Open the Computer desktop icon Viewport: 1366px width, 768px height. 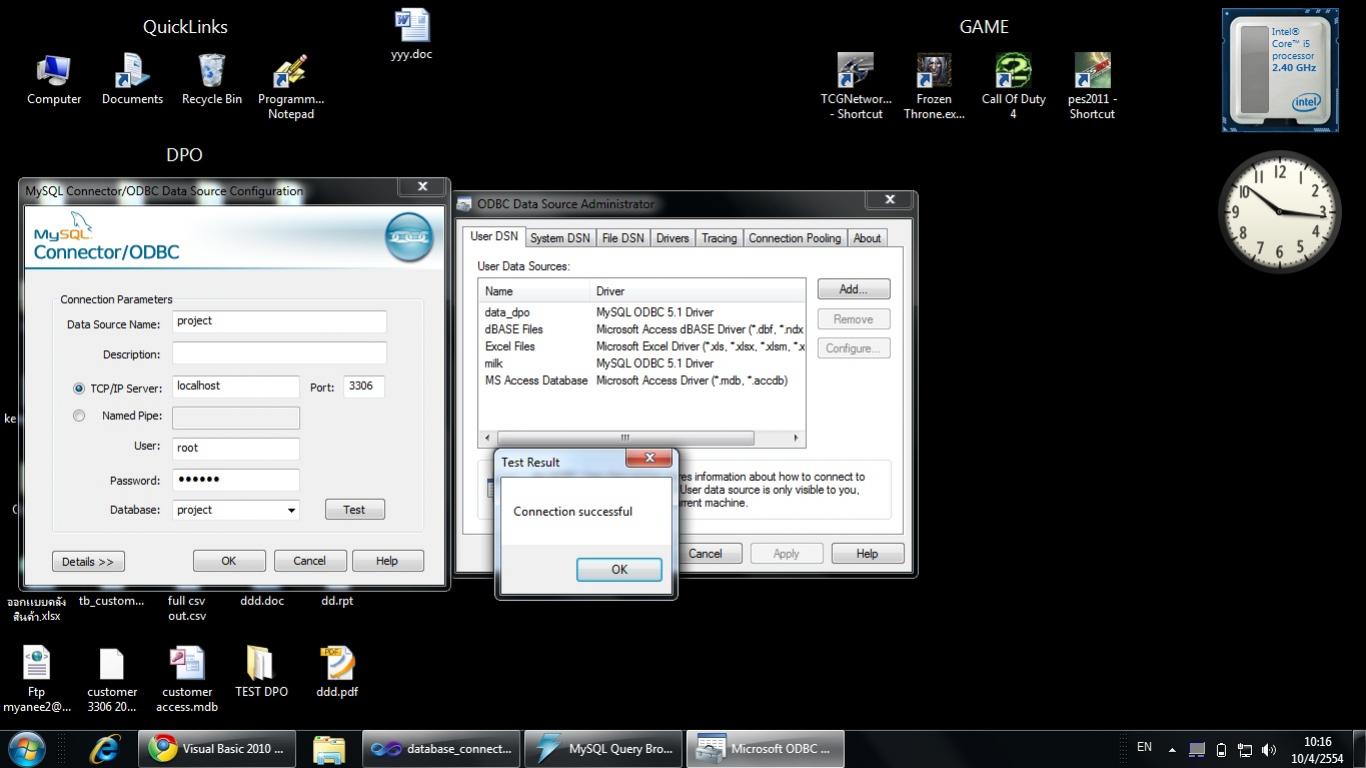54,79
